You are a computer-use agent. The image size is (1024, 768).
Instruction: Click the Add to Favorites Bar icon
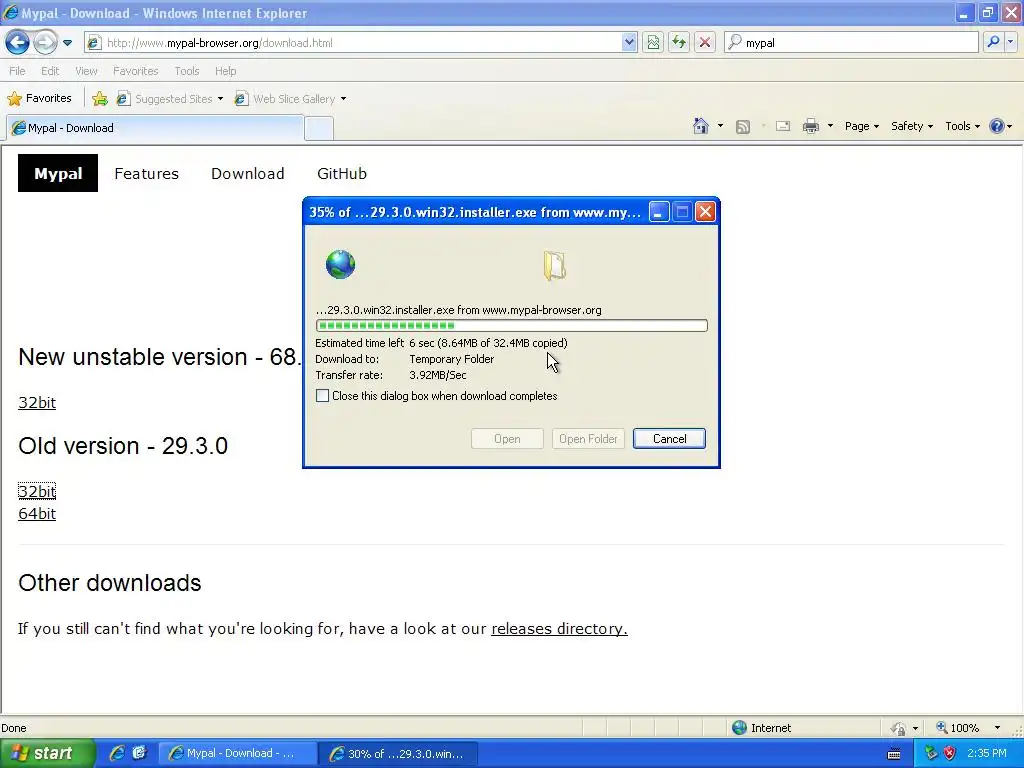(x=100, y=99)
